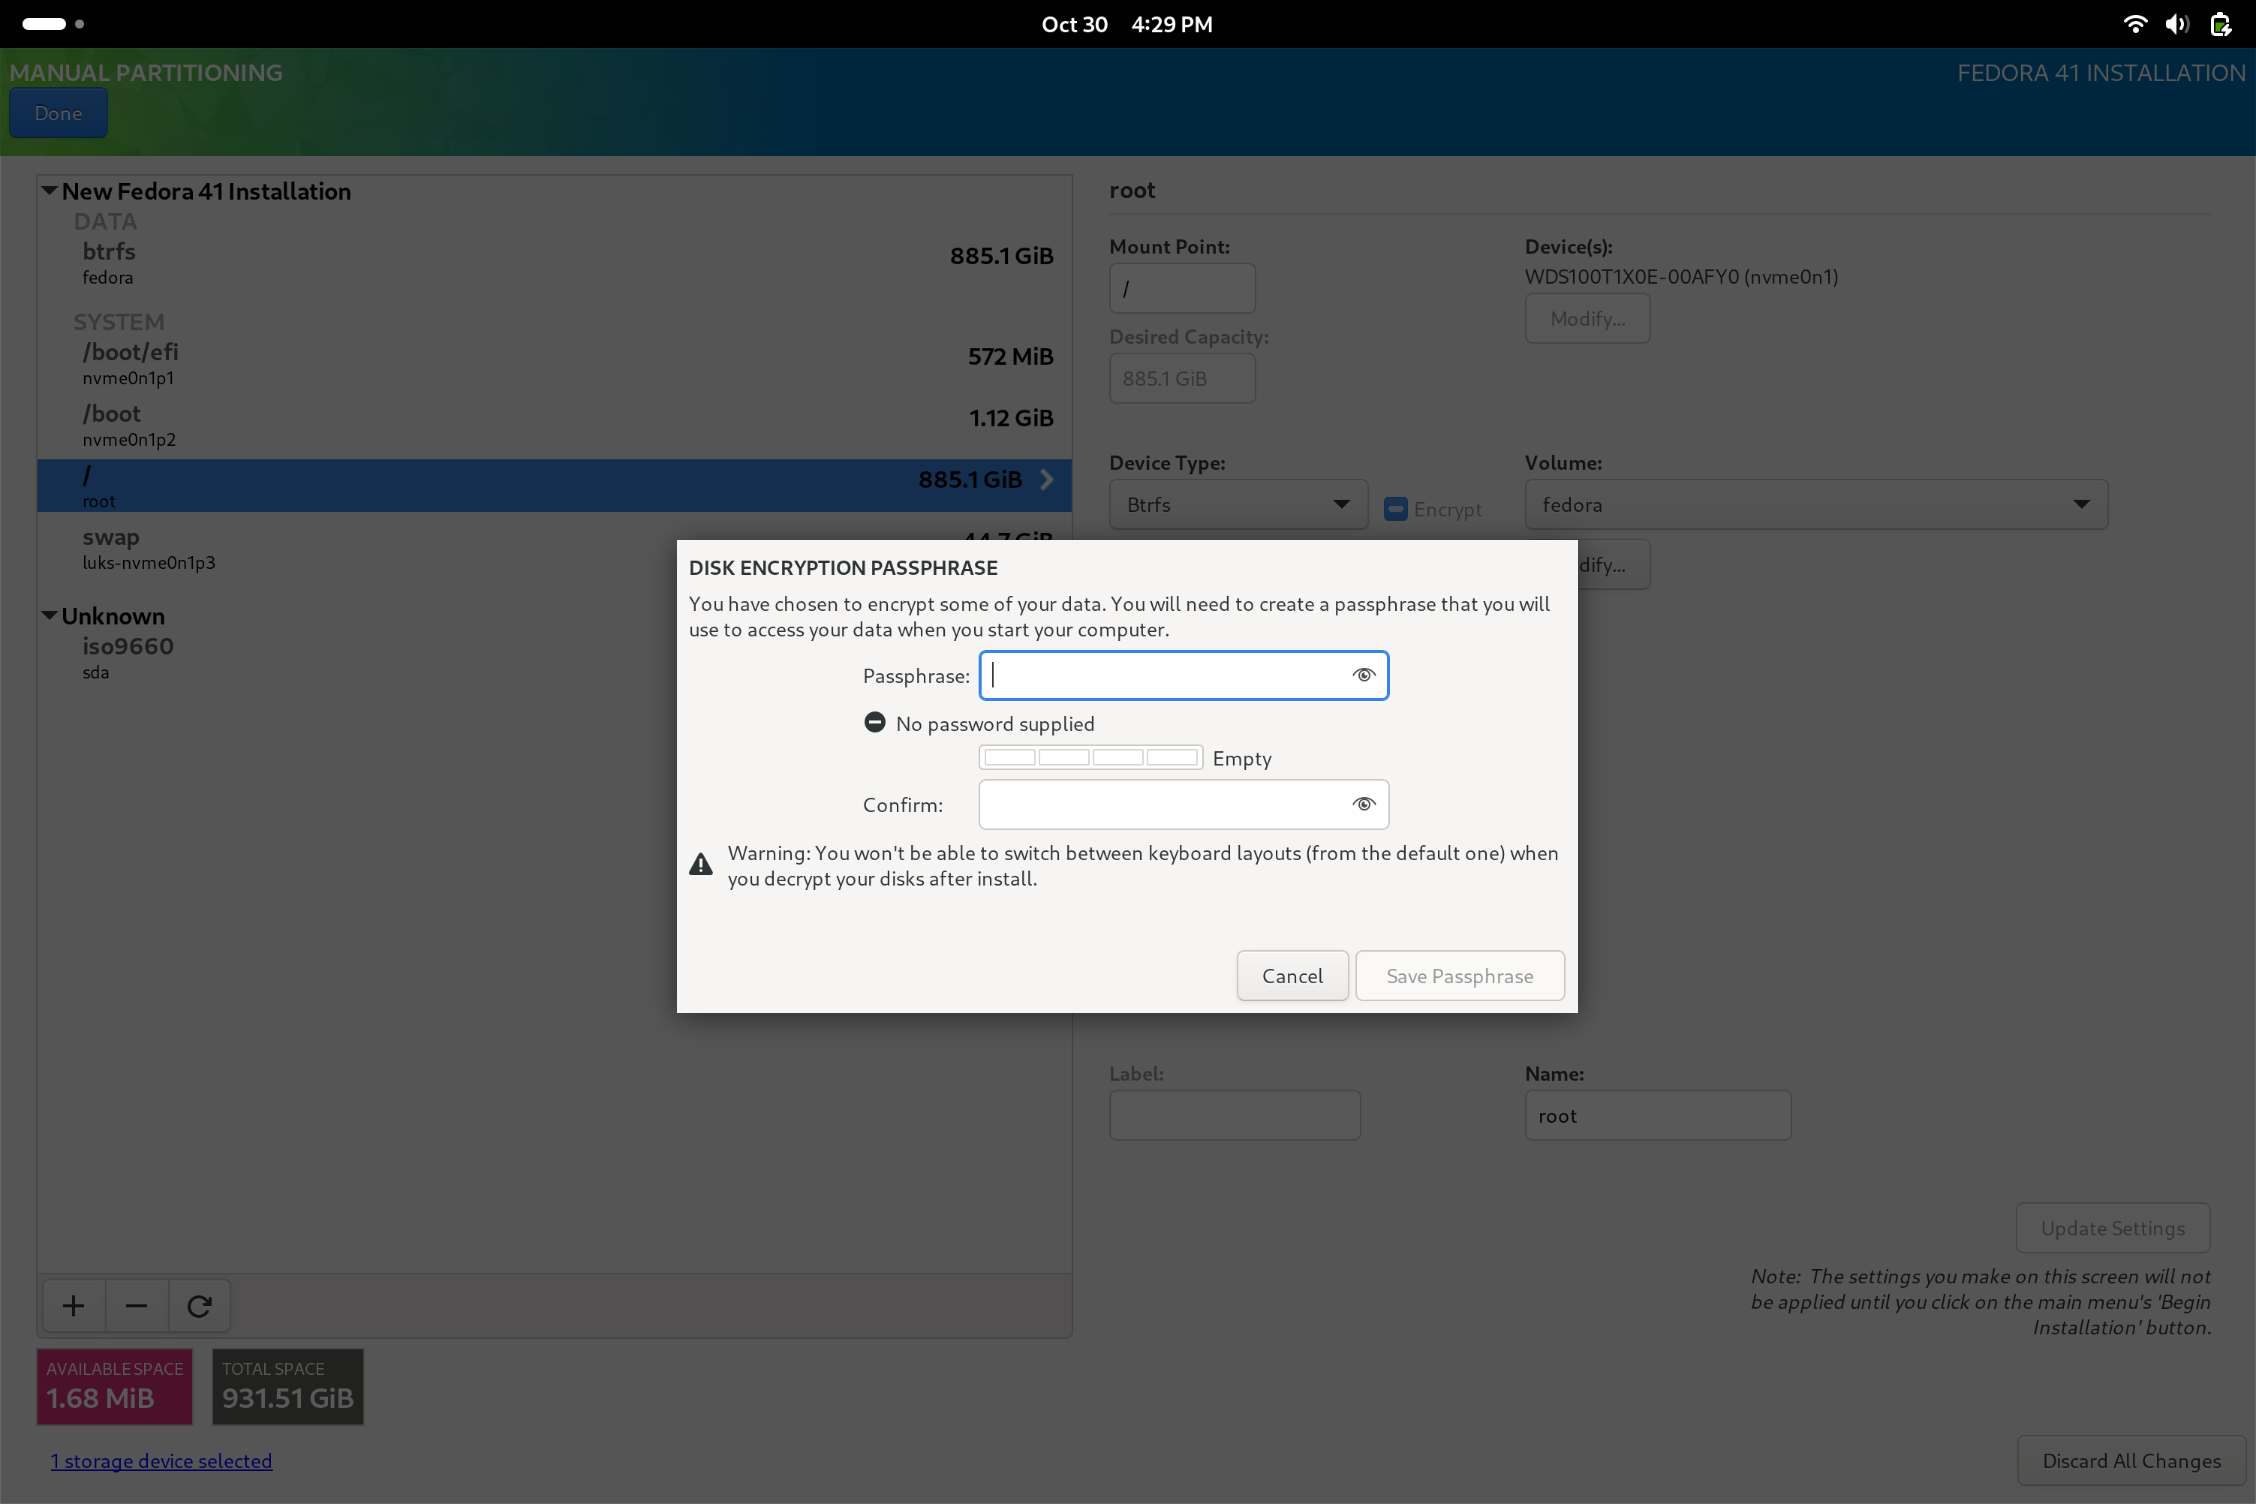
Task: Select the iso9660 sda entry
Action: point(555,657)
